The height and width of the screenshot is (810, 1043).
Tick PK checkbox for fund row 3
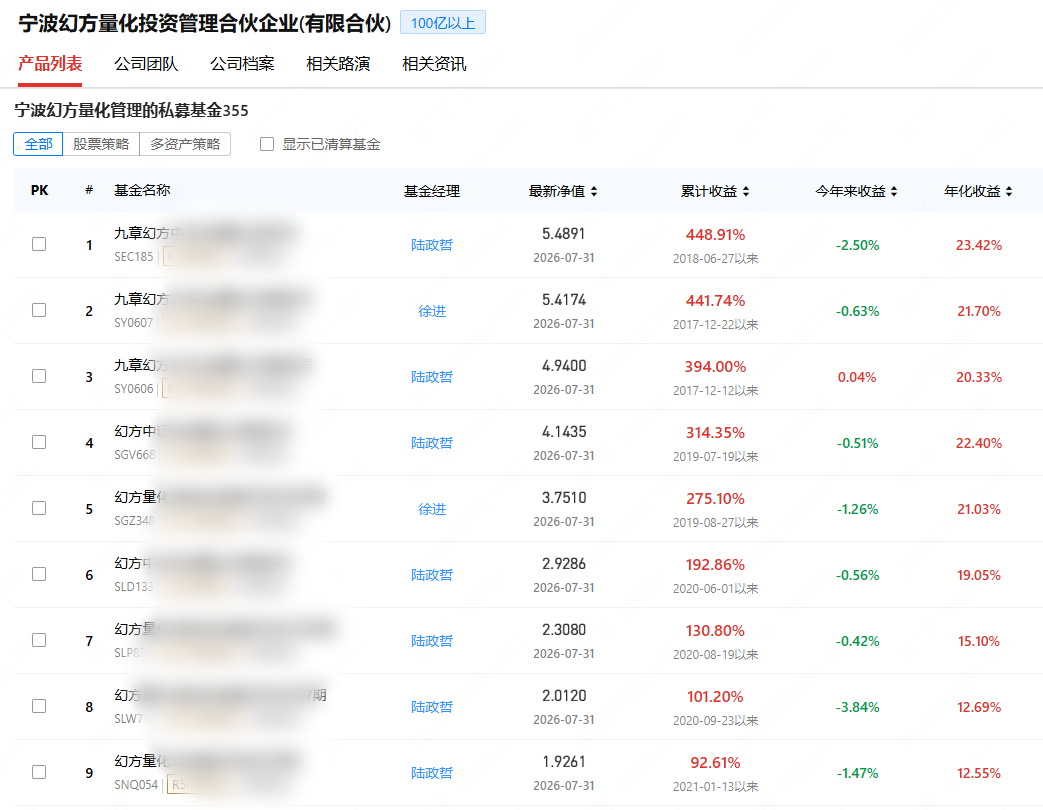tap(39, 376)
